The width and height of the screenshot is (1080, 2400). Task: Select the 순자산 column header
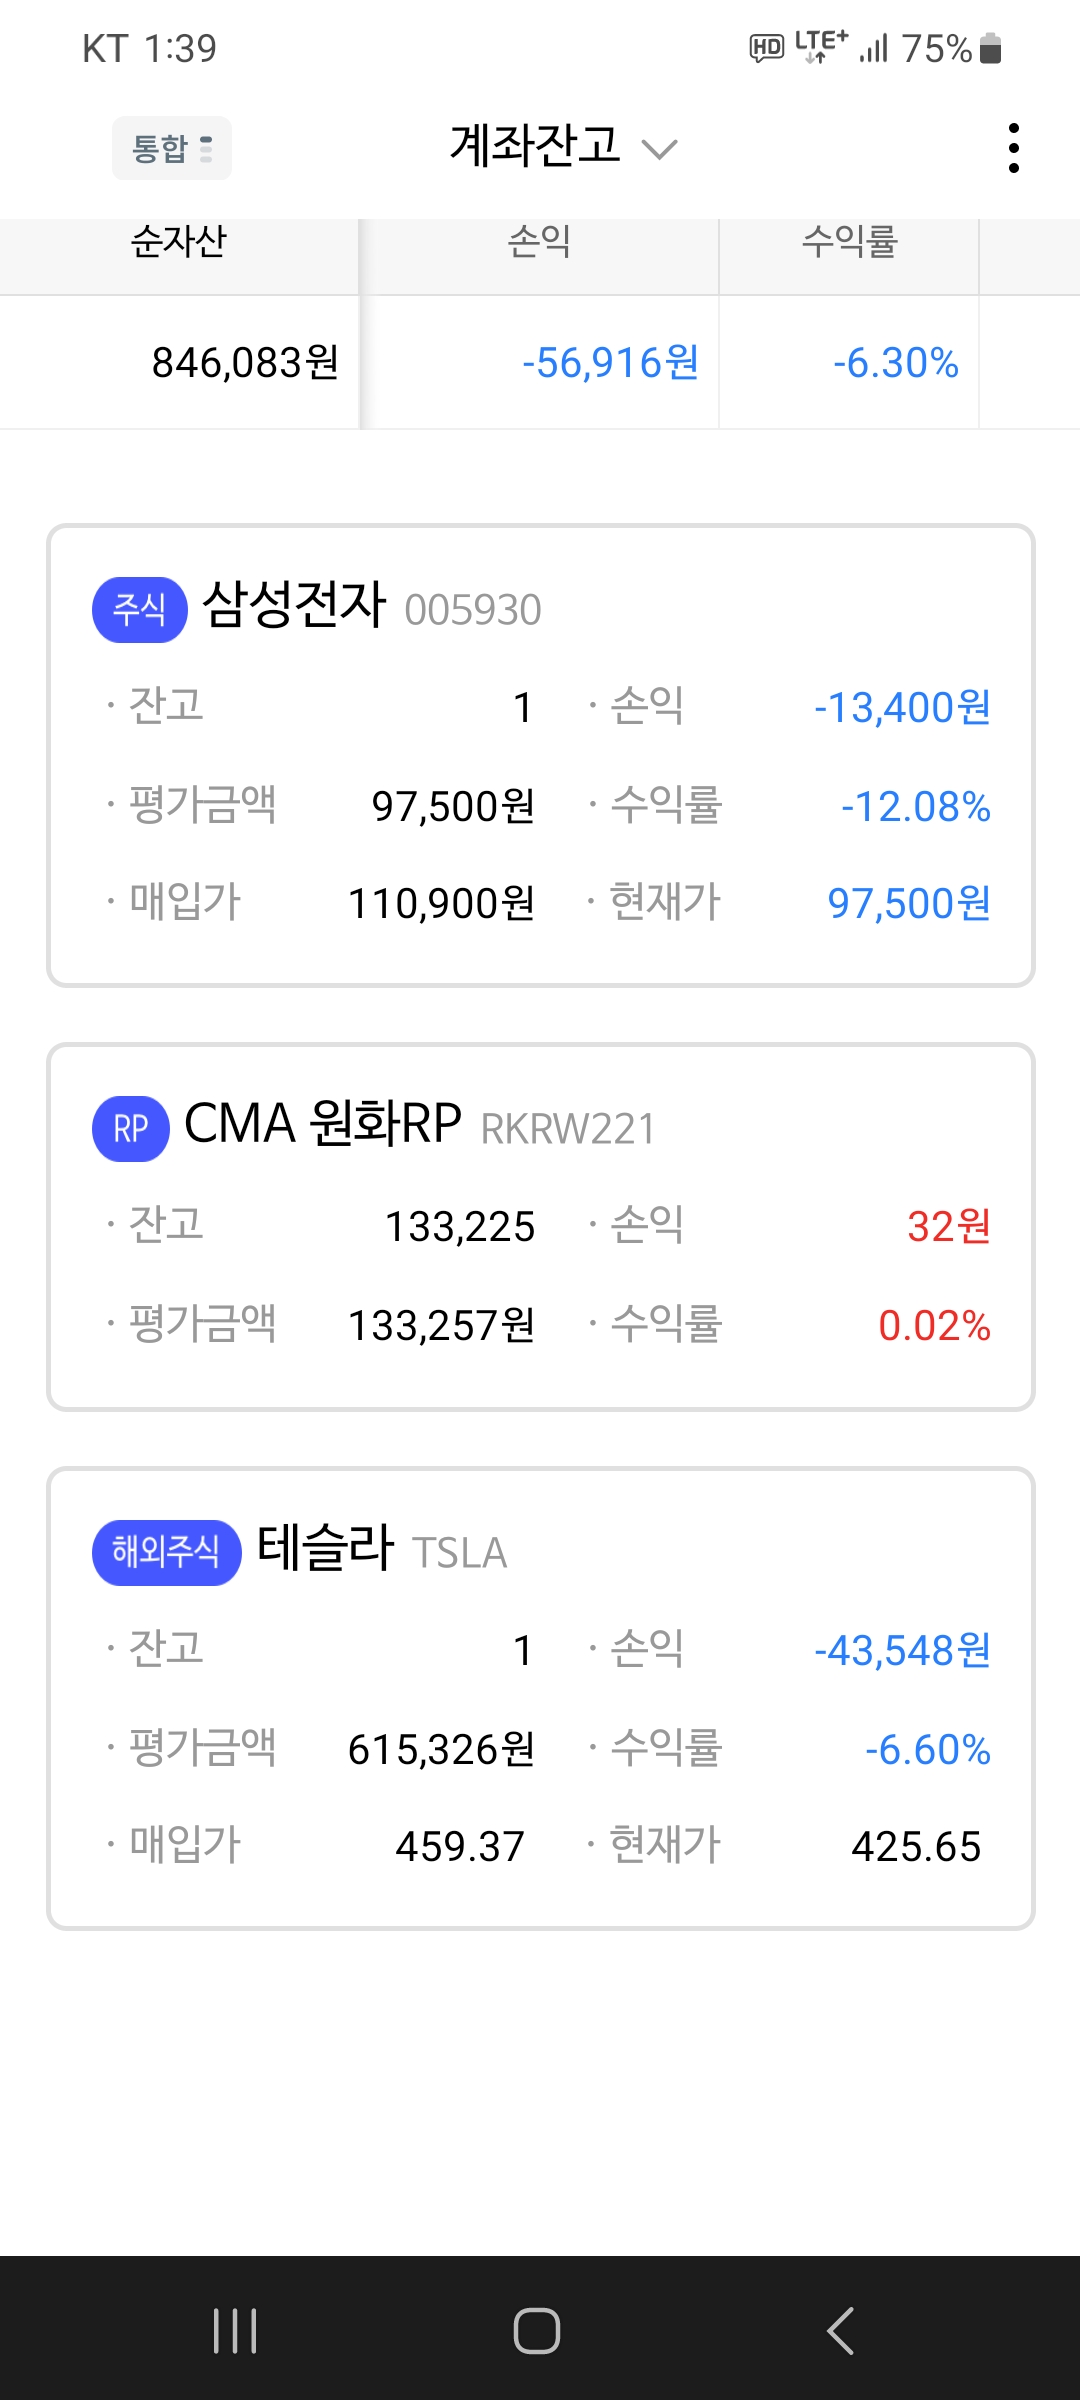coord(179,242)
